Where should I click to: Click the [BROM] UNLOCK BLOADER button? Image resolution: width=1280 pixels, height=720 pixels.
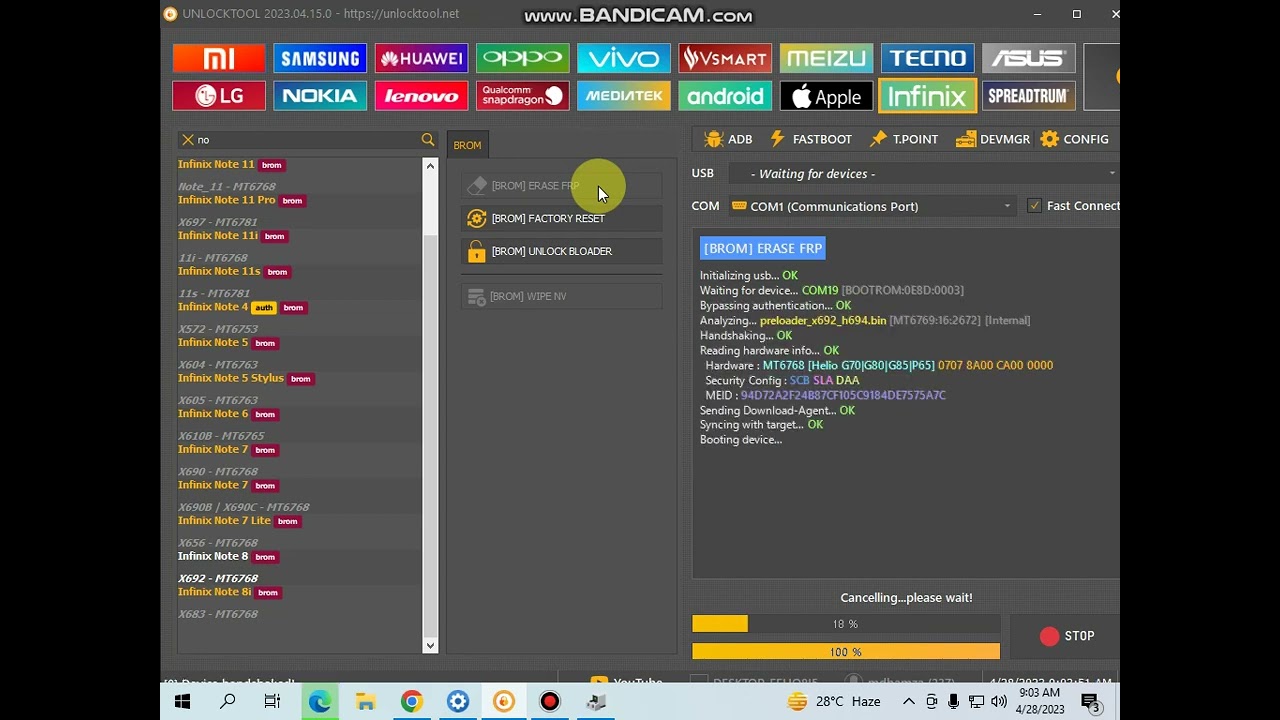(x=561, y=251)
